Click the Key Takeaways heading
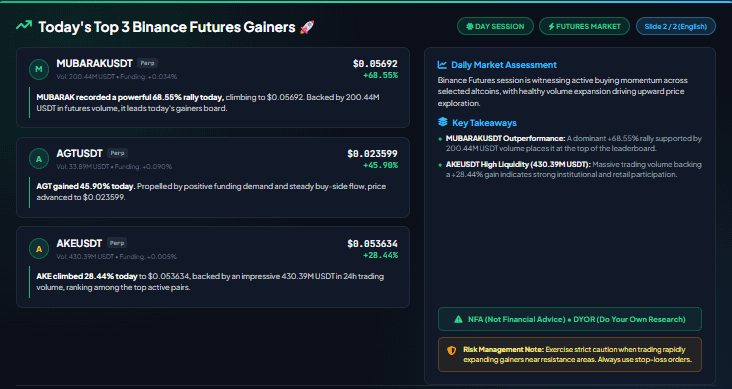Viewport: 732px width, 389px height. [484, 123]
